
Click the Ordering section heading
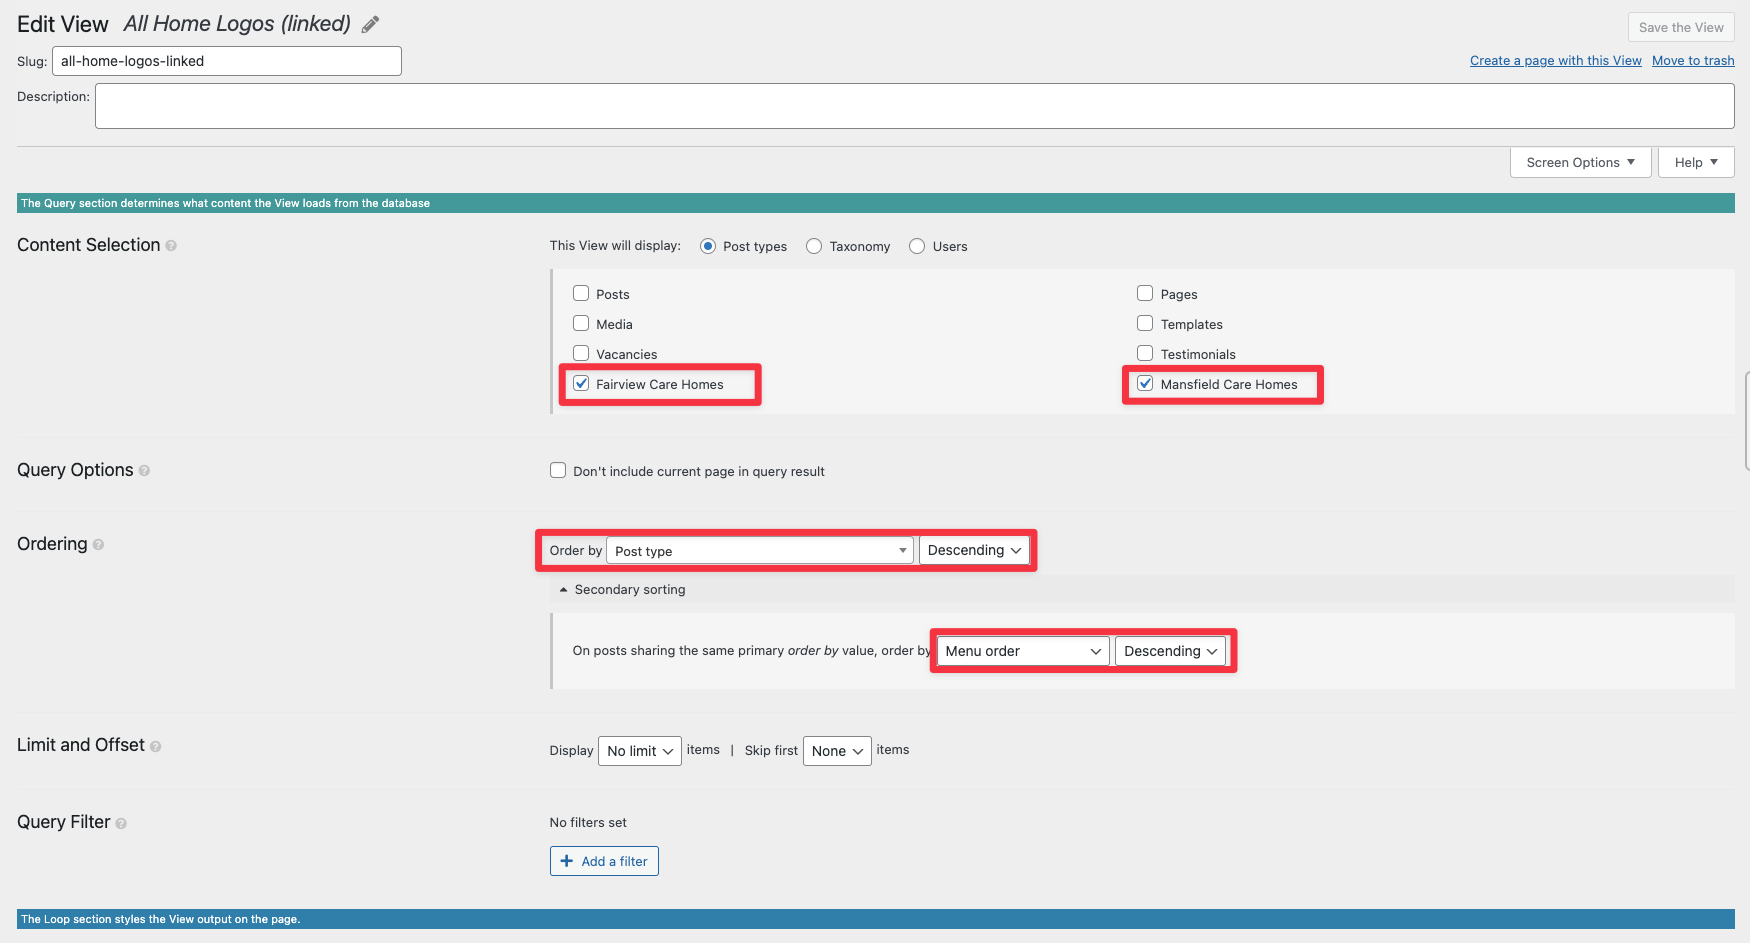tap(52, 544)
